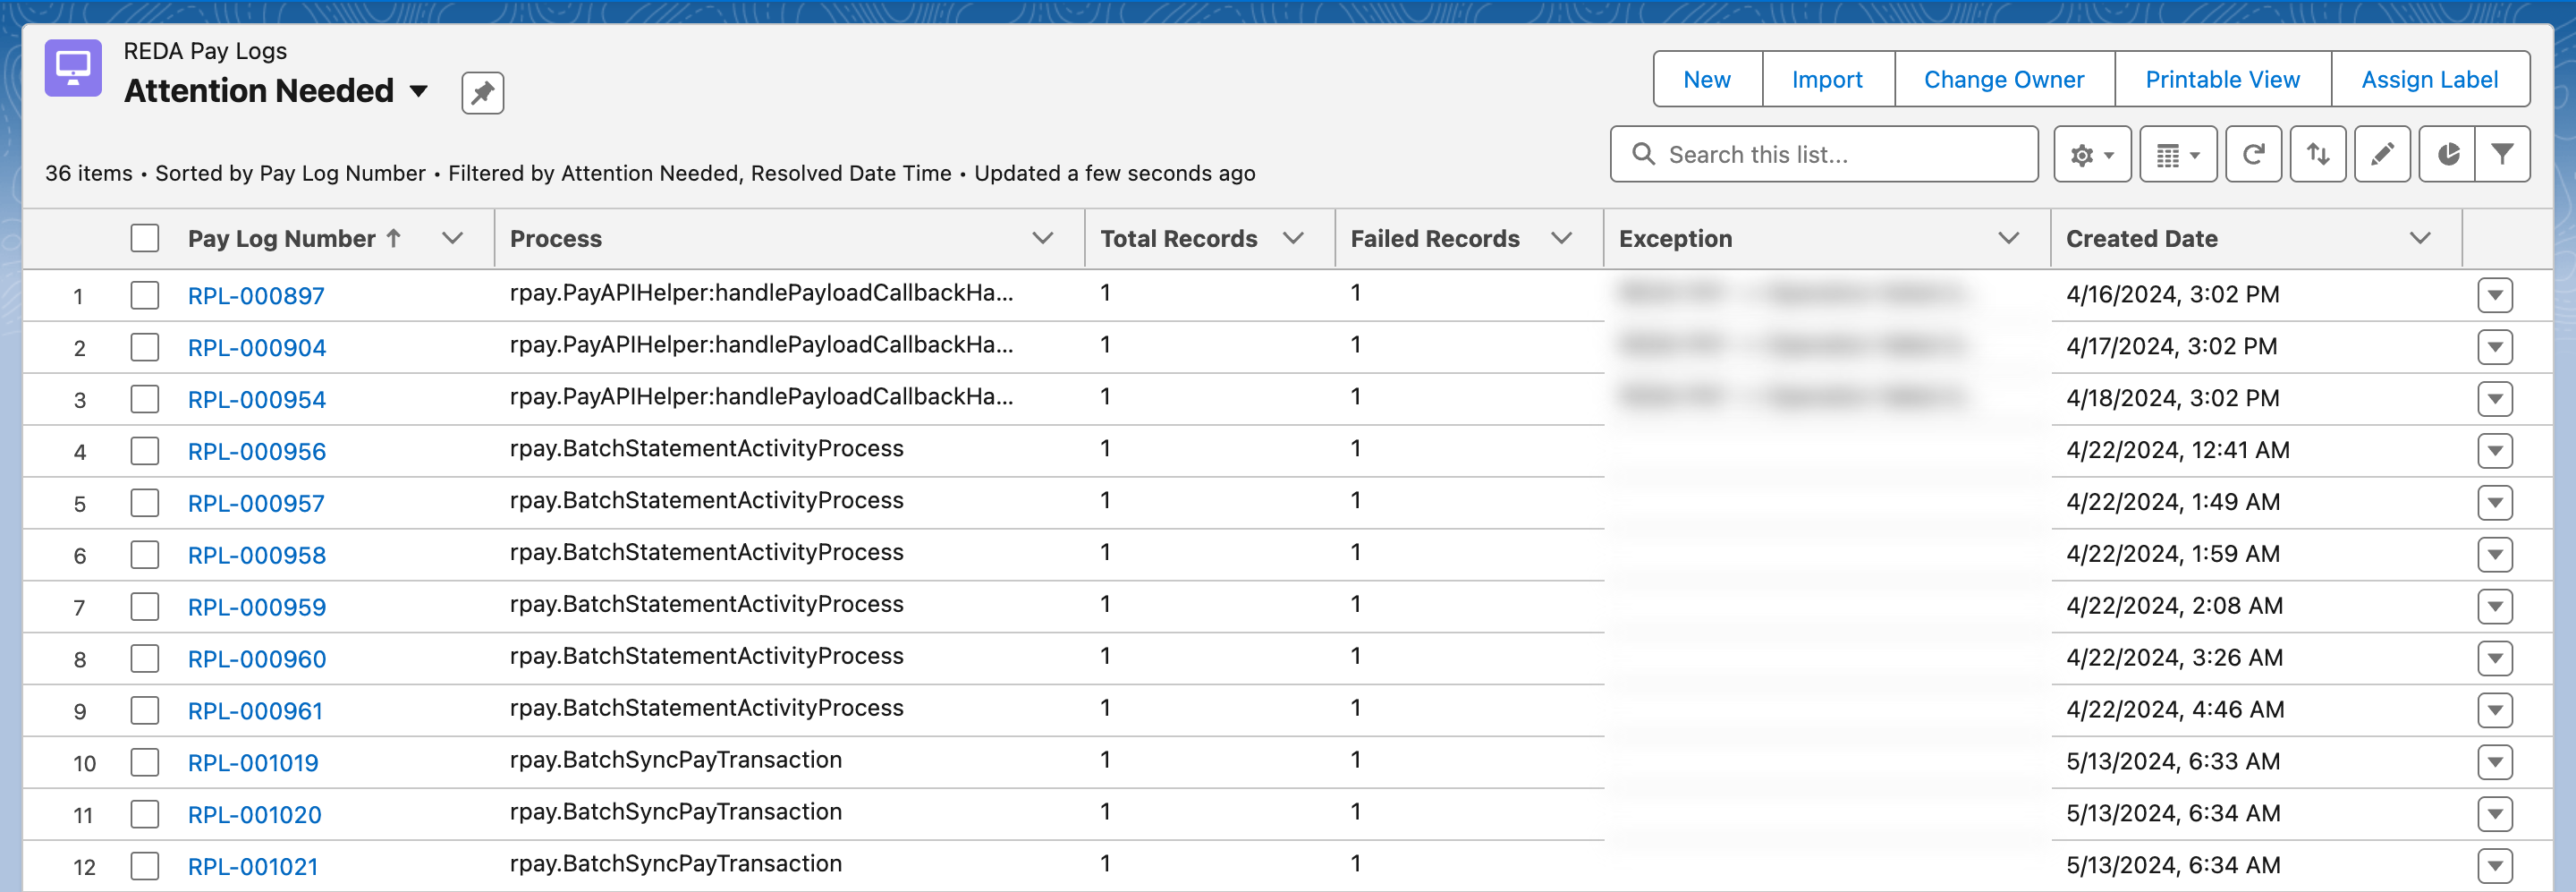Click the pencil inline edit icon

2382,154
